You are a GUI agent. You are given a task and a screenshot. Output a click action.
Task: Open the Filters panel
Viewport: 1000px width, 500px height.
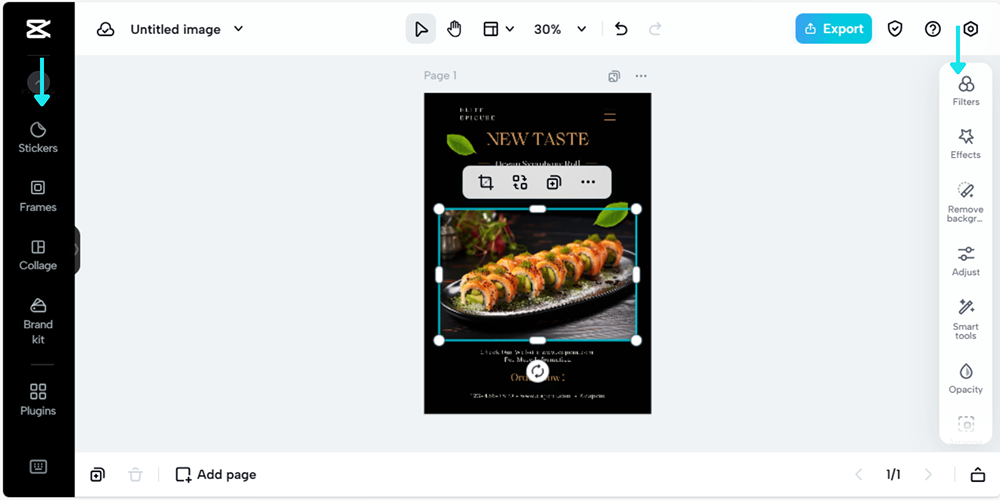point(966,91)
